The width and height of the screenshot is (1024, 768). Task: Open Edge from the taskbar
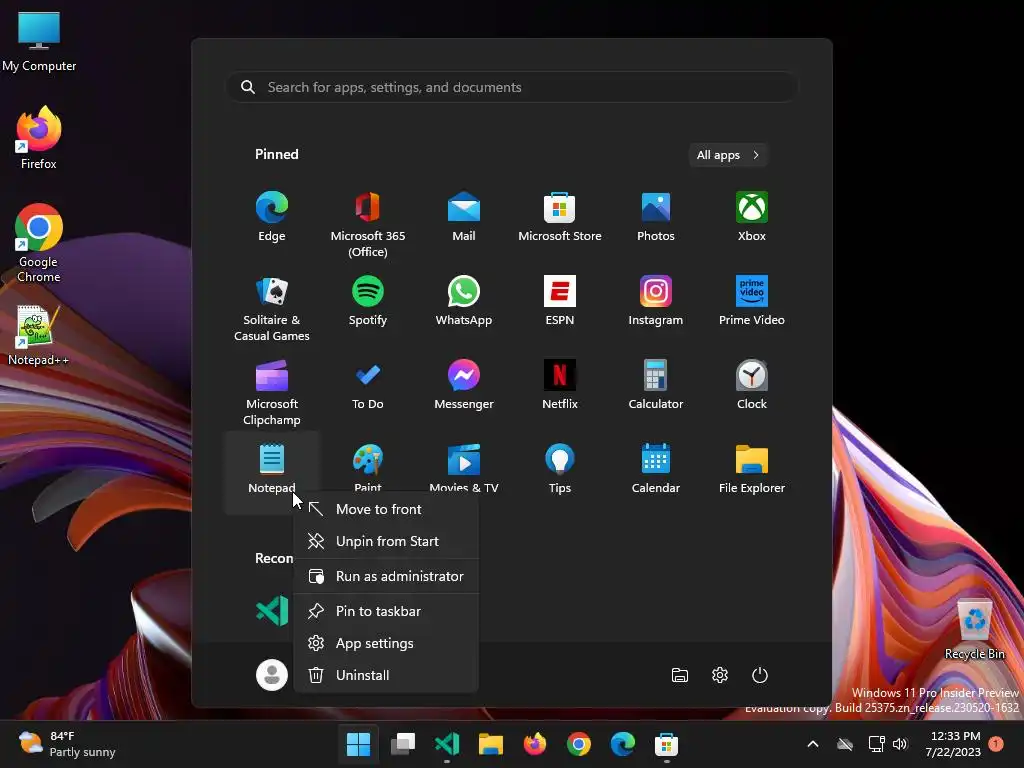pyautogui.click(x=623, y=744)
